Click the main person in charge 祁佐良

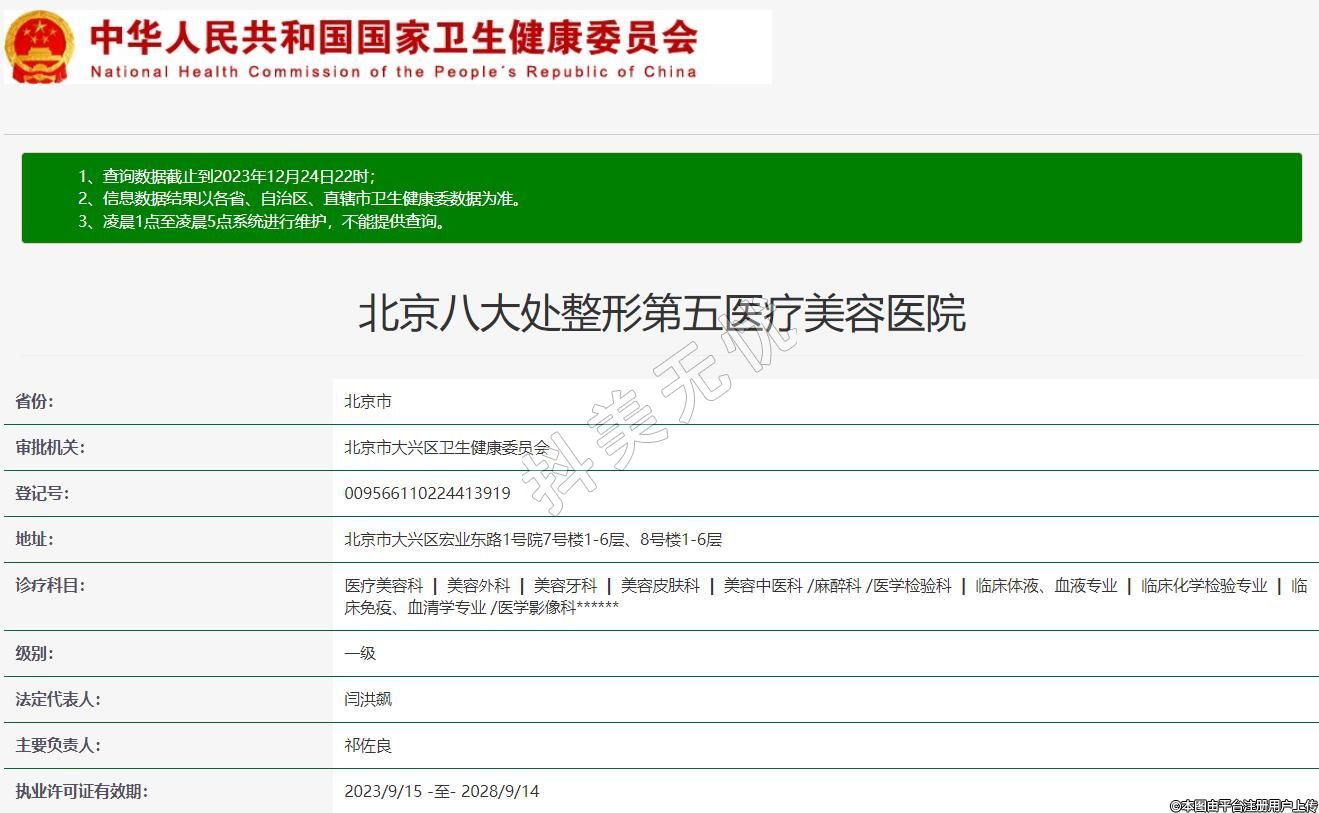[368, 746]
